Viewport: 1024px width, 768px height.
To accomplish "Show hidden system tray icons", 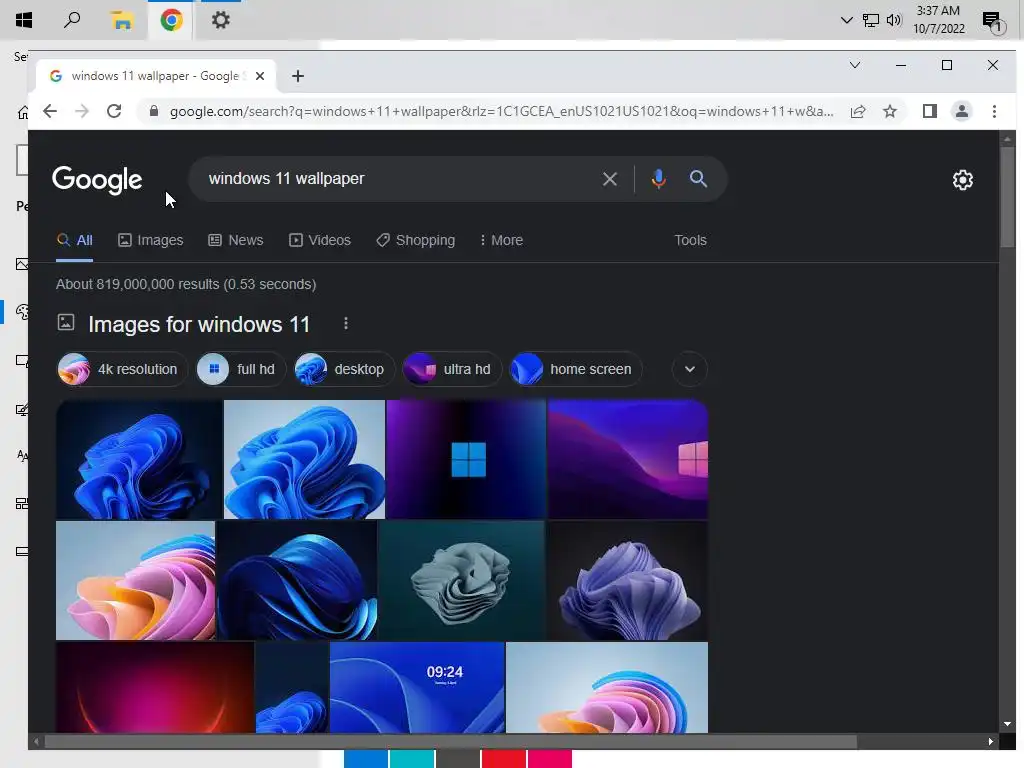I will (x=846, y=20).
